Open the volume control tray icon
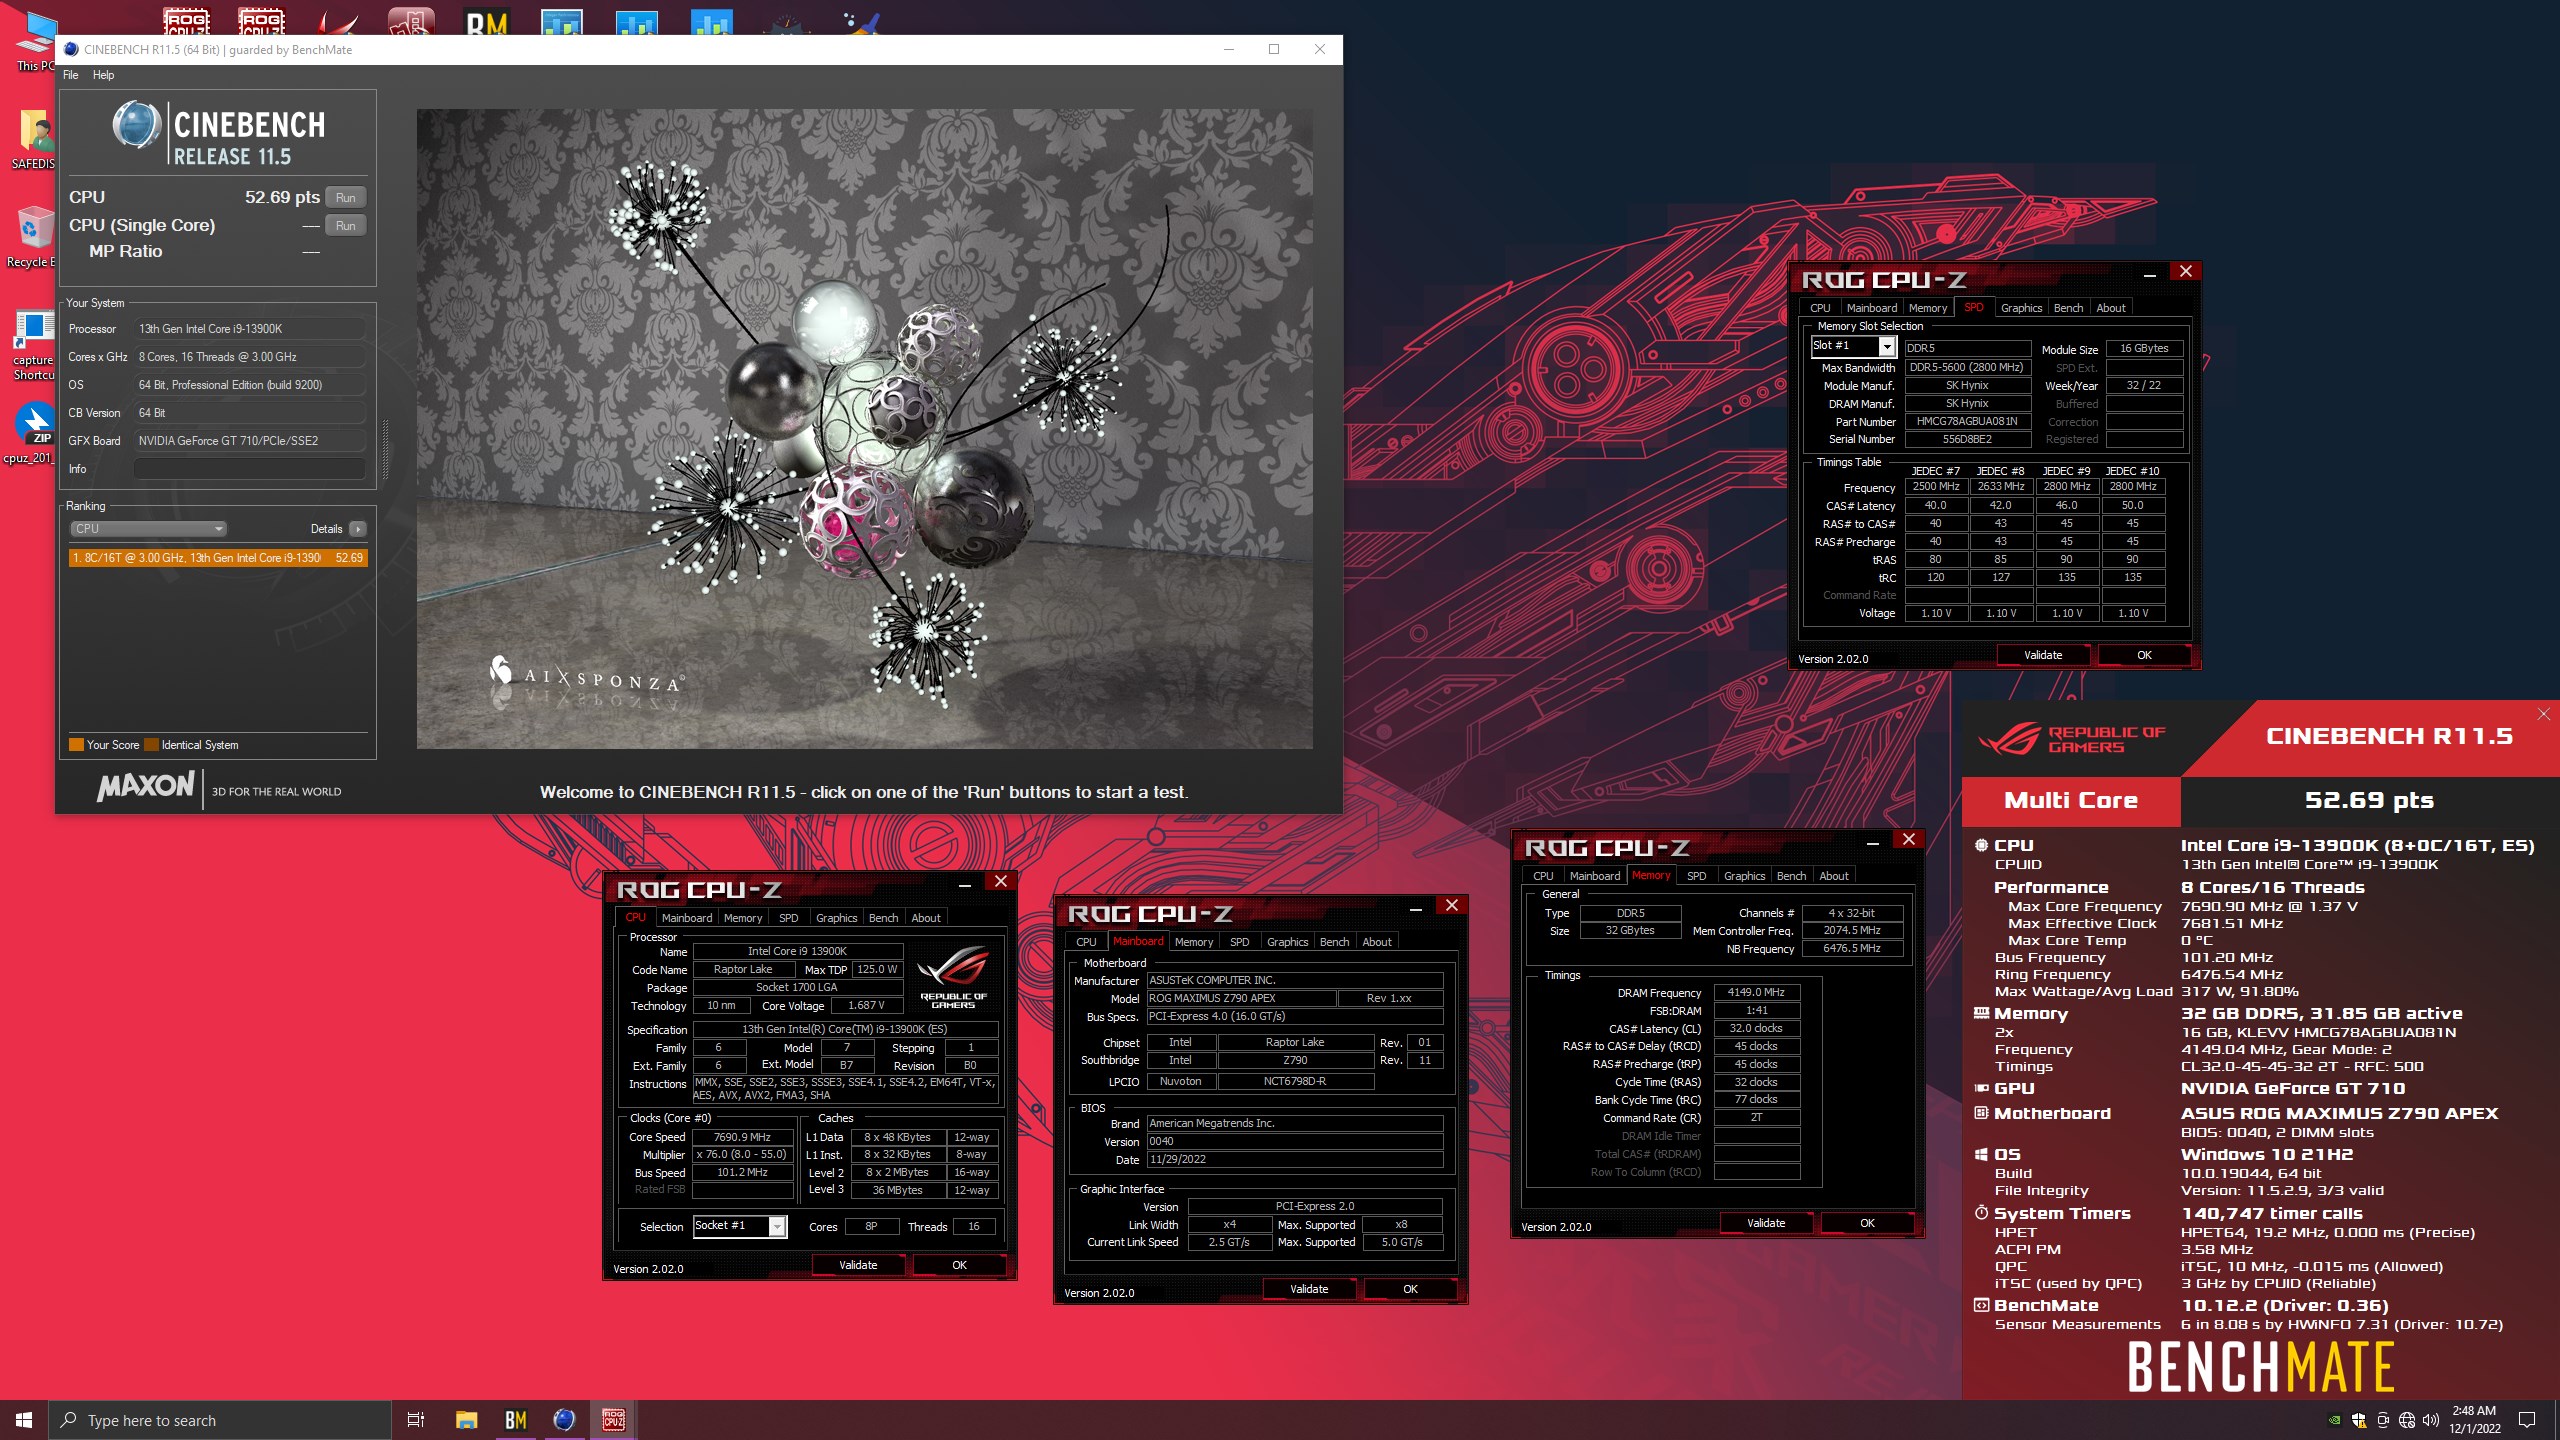The width and height of the screenshot is (2560, 1440). click(x=2431, y=1420)
